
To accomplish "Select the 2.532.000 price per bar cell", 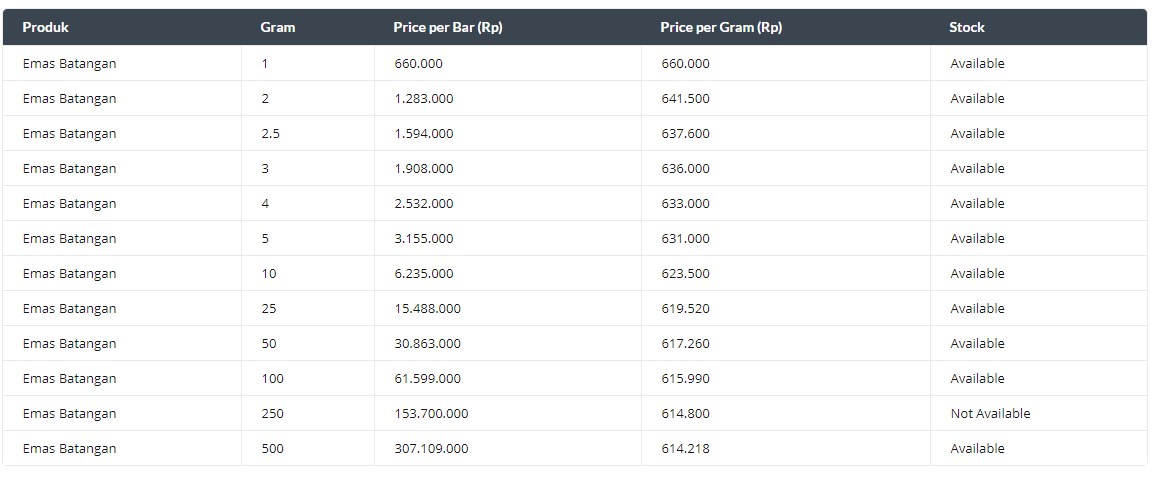I will [424, 204].
